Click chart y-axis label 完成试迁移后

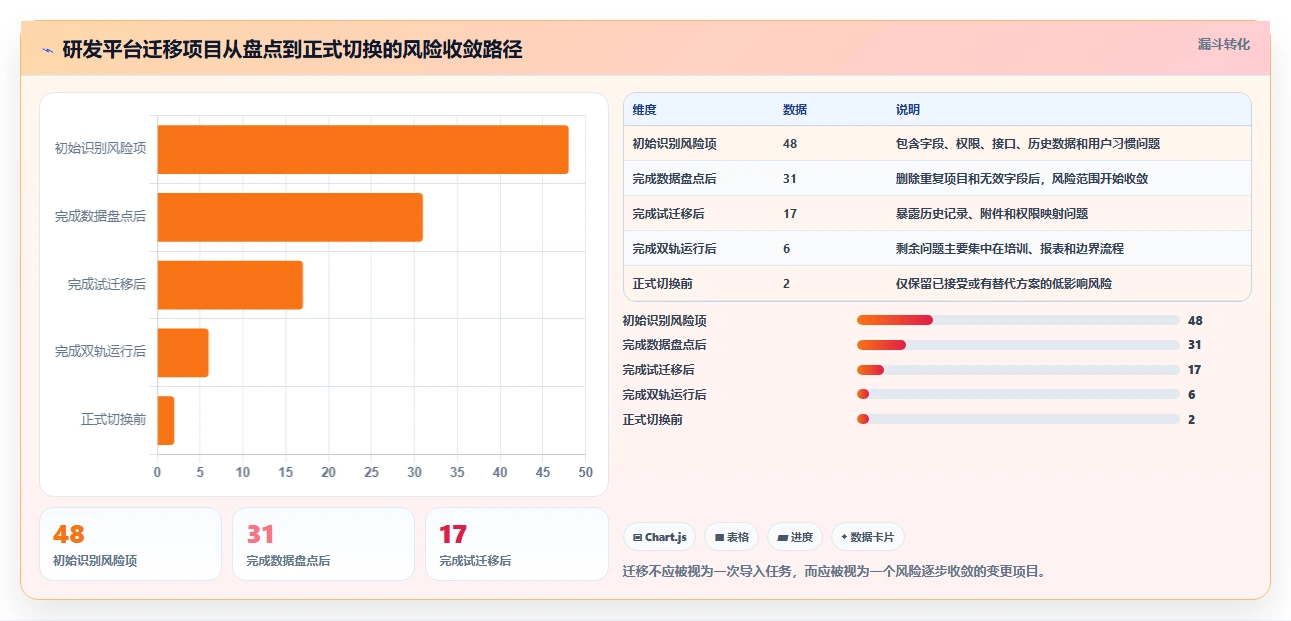click(107, 284)
